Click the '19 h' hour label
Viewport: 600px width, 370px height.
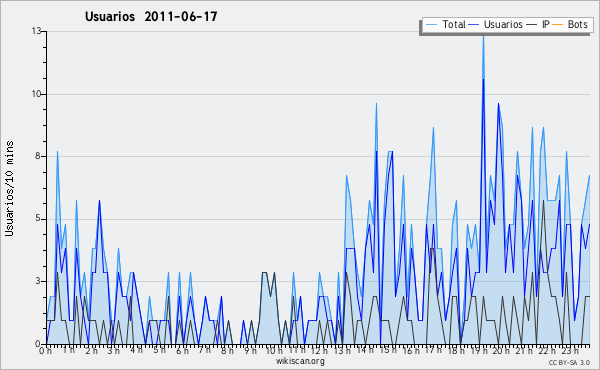[479, 351]
